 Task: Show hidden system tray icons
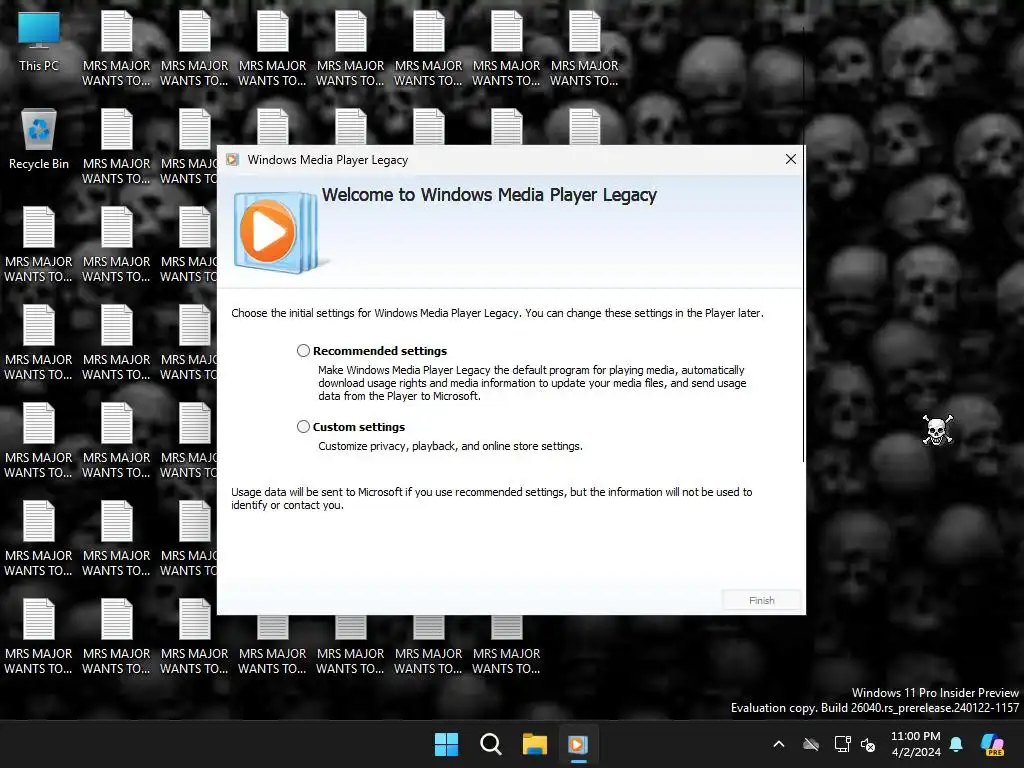click(x=778, y=744)
